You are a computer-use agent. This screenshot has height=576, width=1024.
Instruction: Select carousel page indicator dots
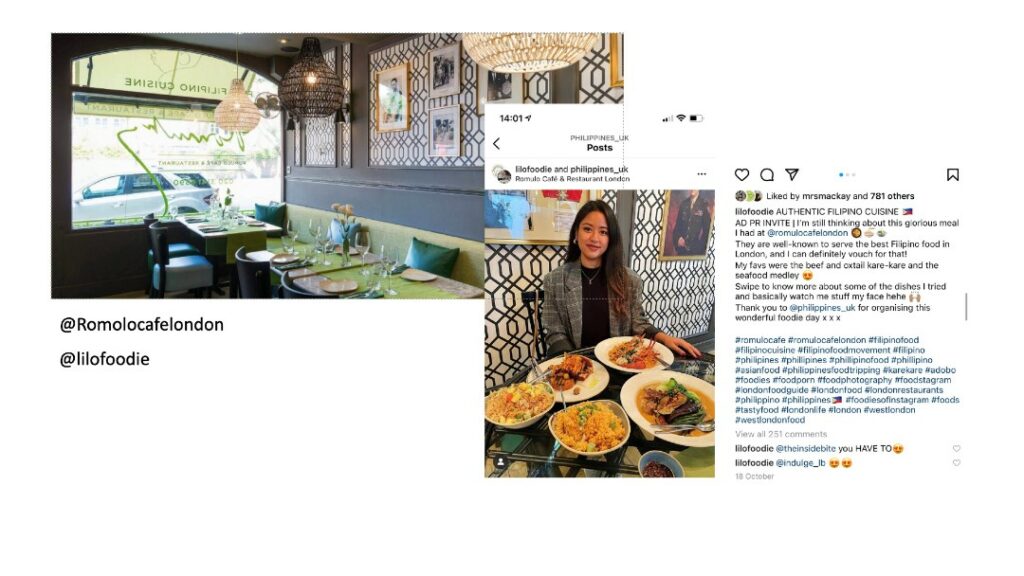pos(847,174)
